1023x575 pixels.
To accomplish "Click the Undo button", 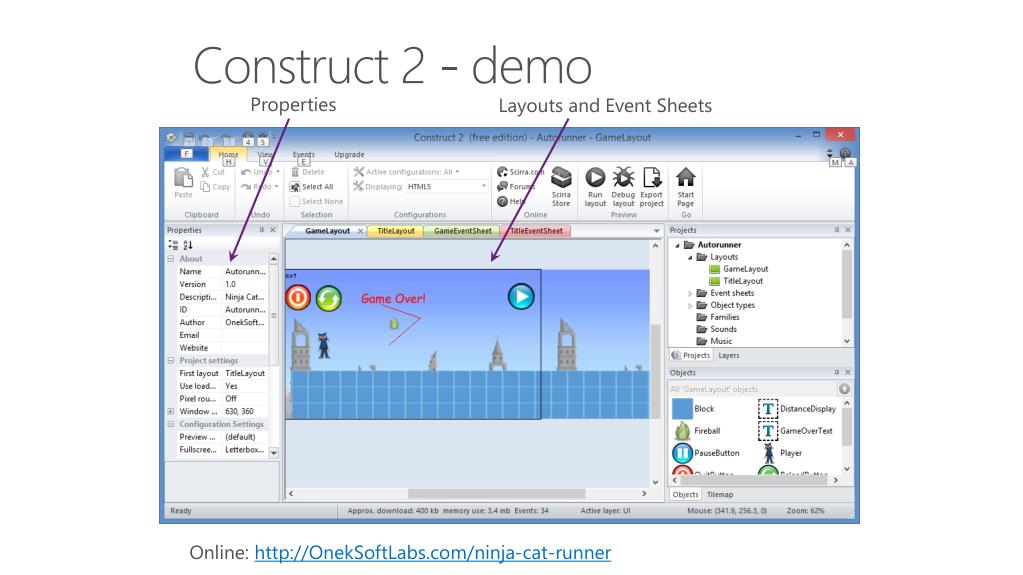I will click(x=258, y=172).
